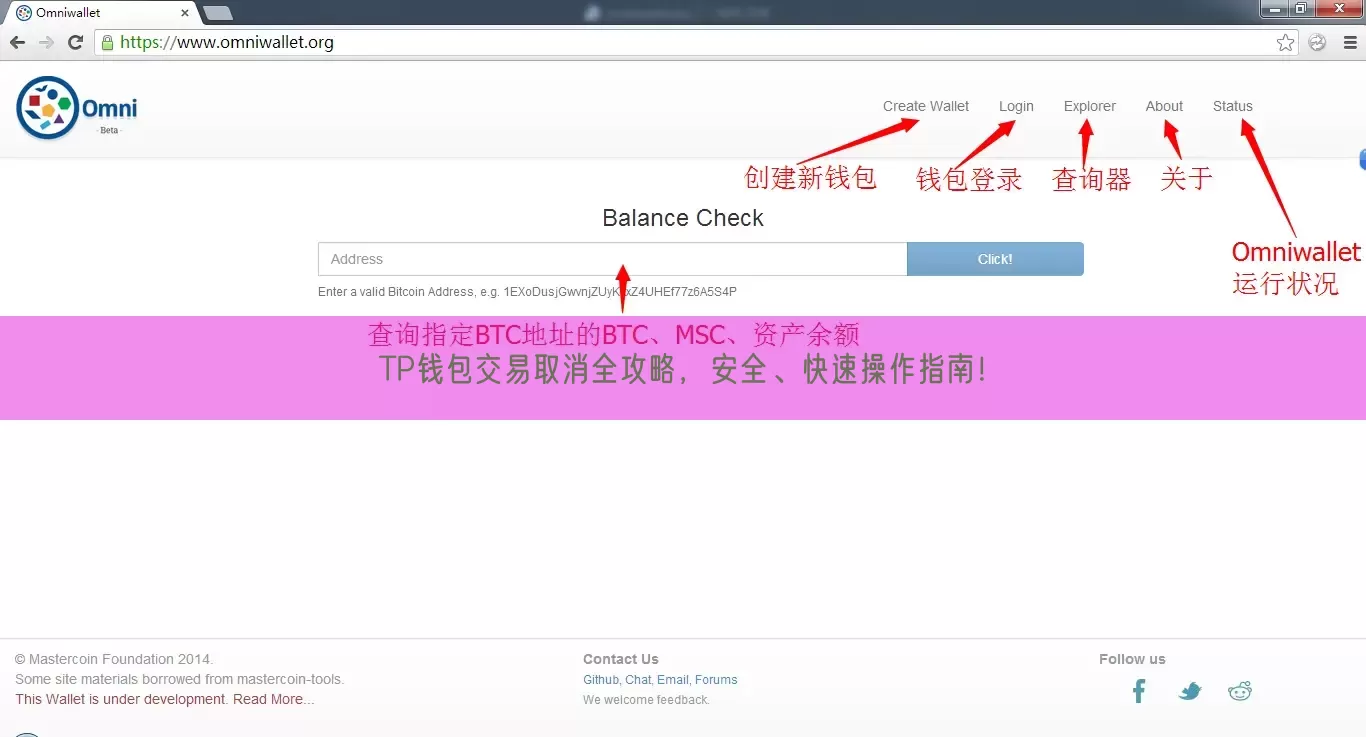Image resolution: width=1366 pixels, height=737 pixels.
Task: Minimize the browser window
Action: 1272,9
